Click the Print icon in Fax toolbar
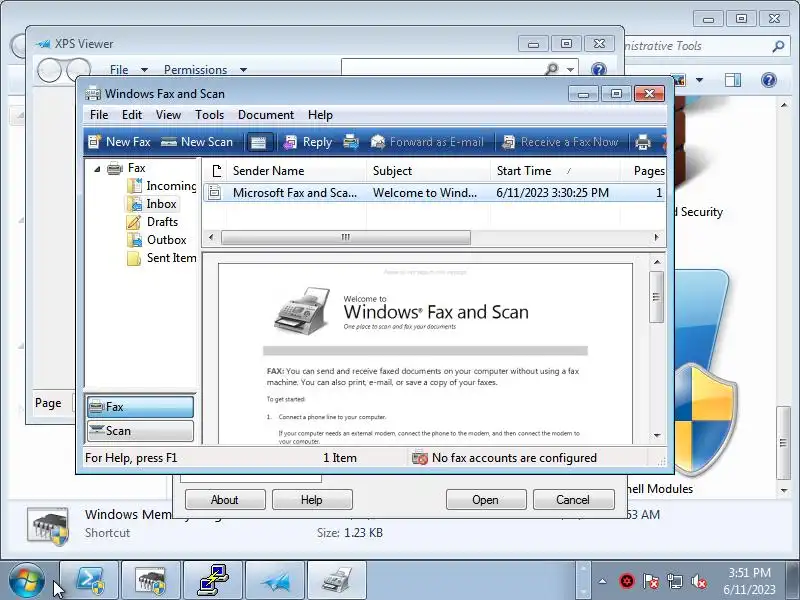The image size is (800, 600). point(643,142)
